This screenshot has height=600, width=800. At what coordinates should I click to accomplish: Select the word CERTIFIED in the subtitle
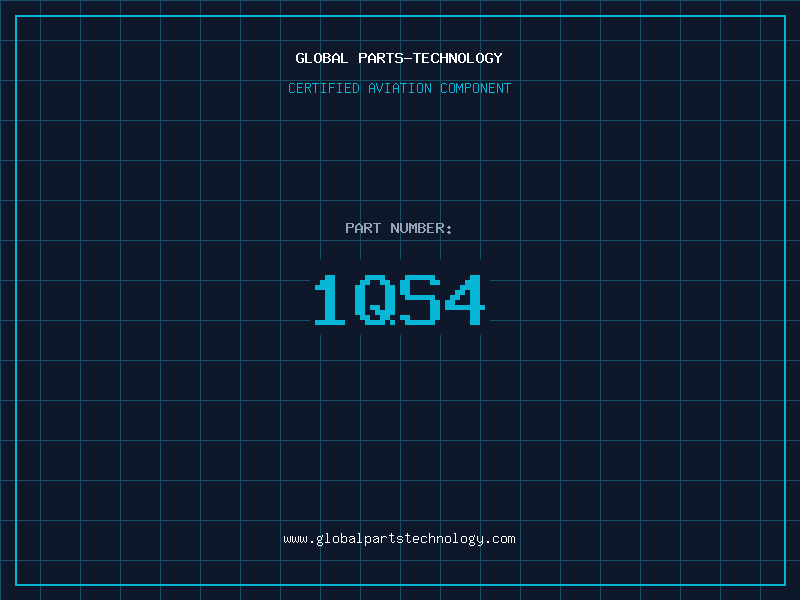(x=323, y=88)
